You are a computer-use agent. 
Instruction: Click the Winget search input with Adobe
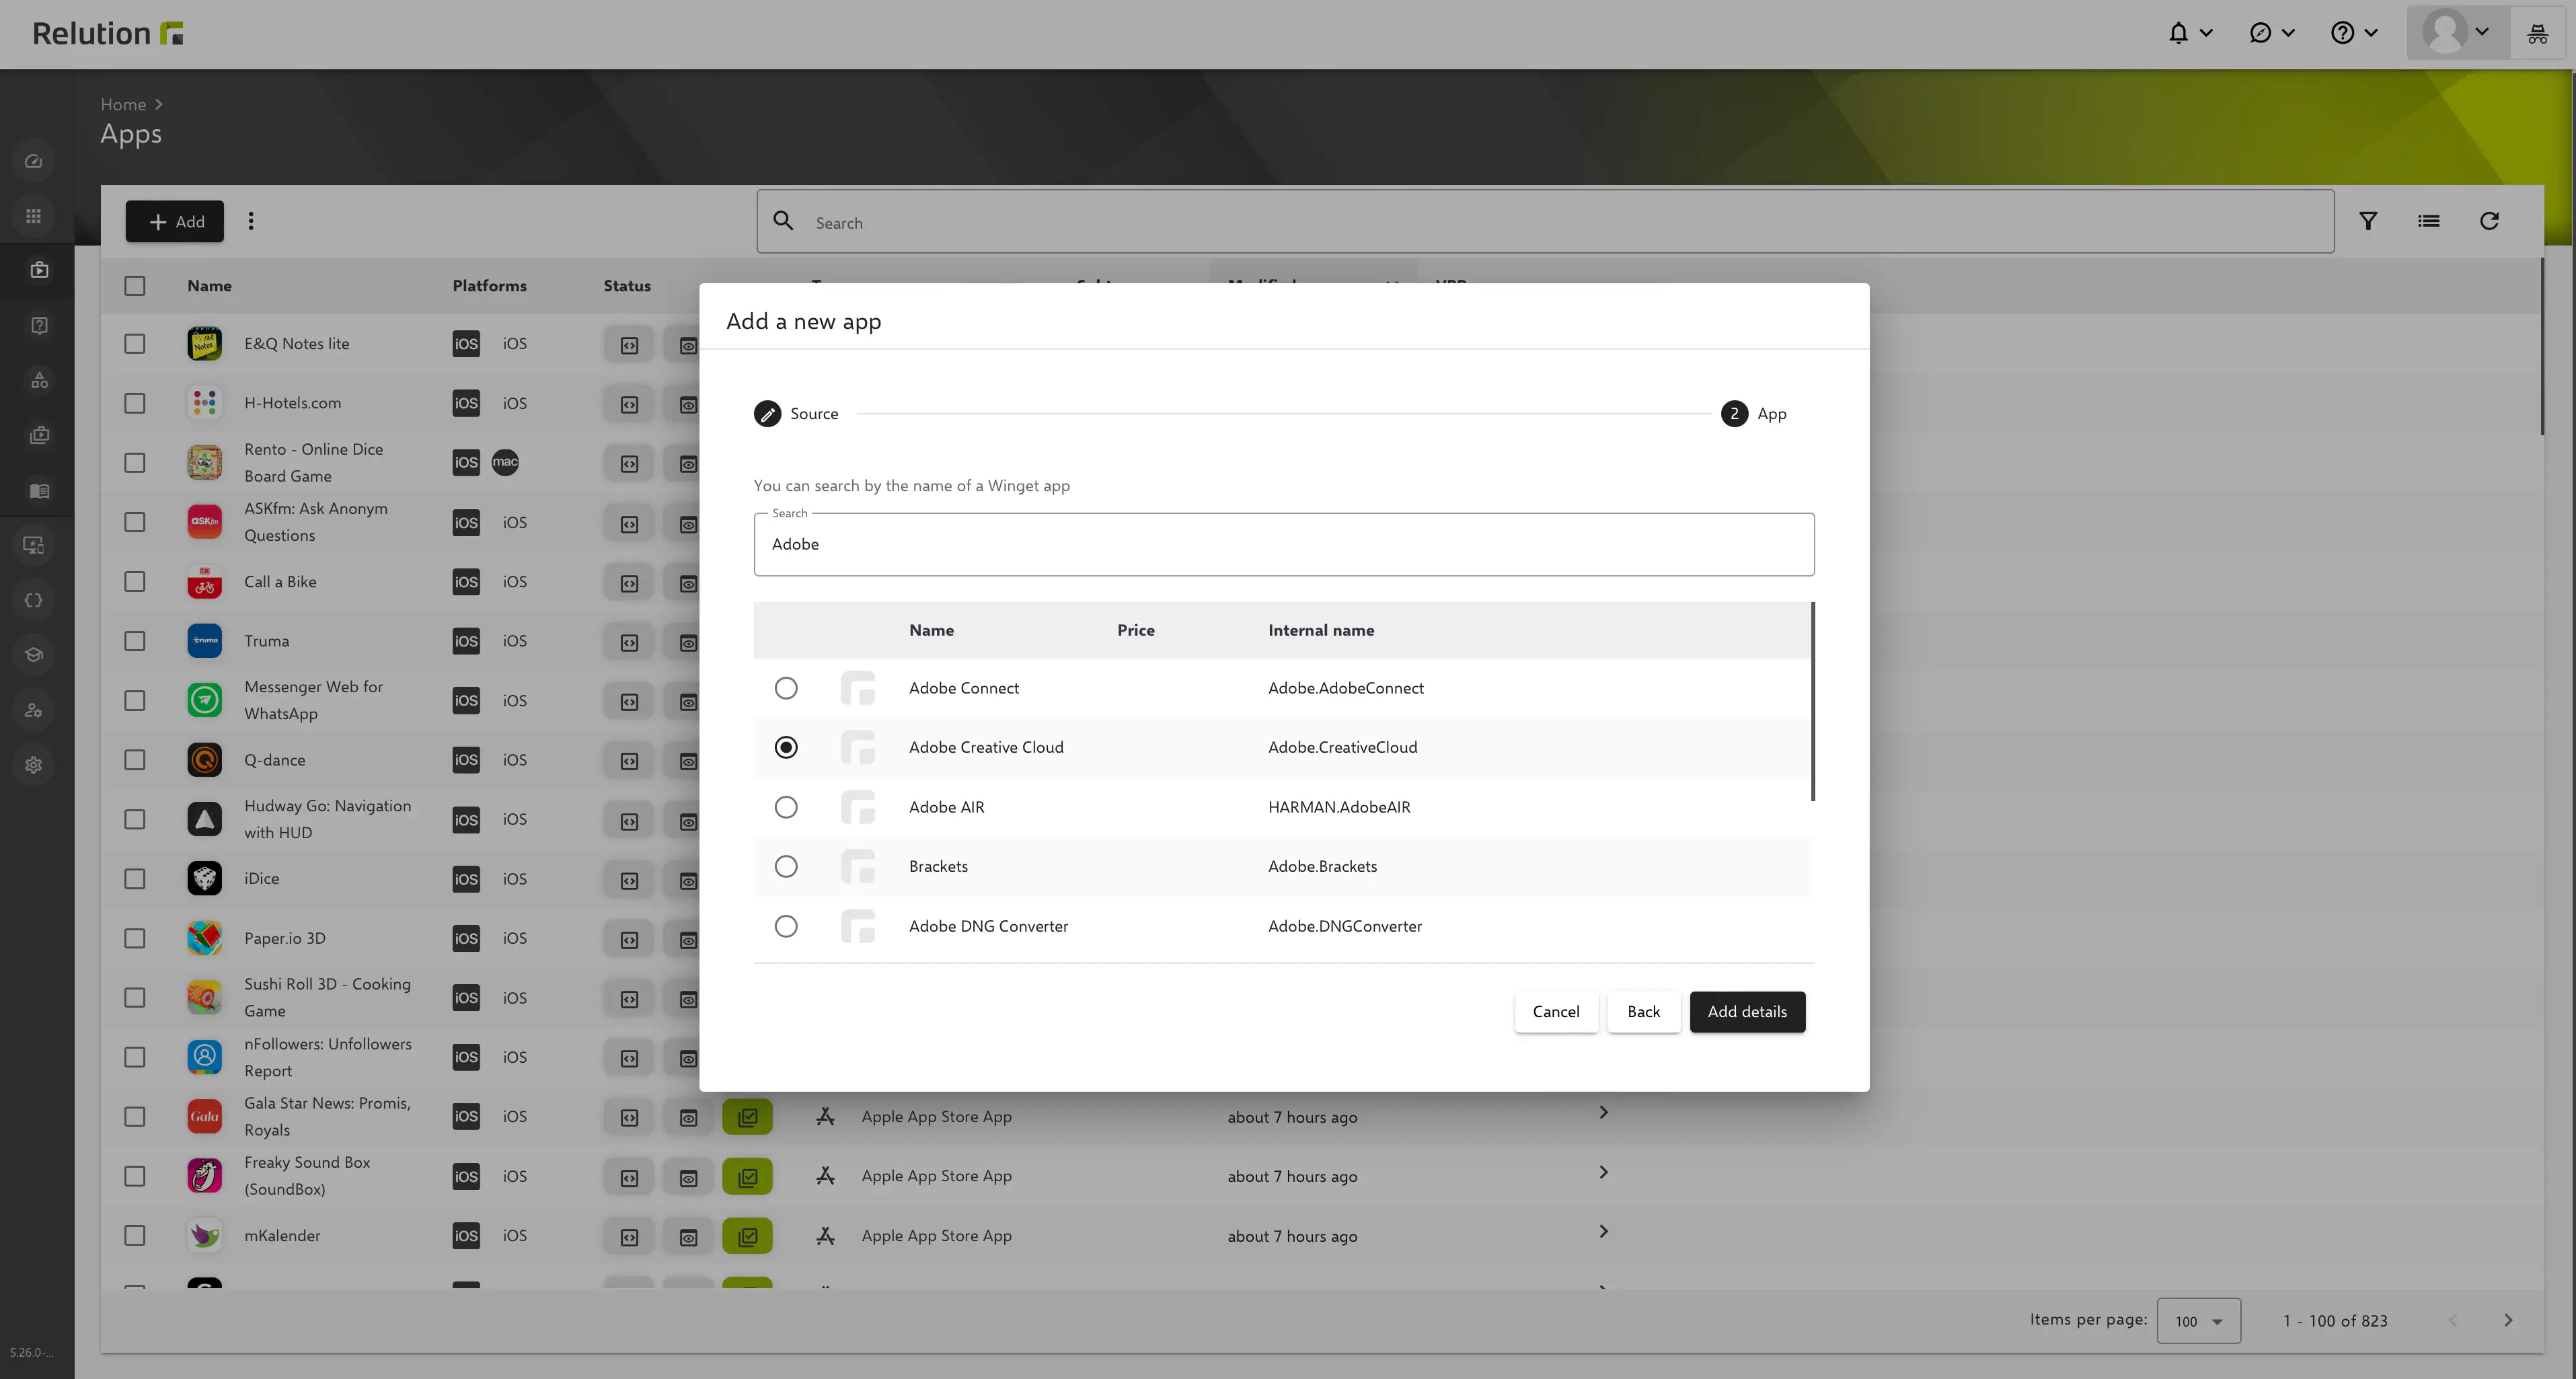point(1283,545)
